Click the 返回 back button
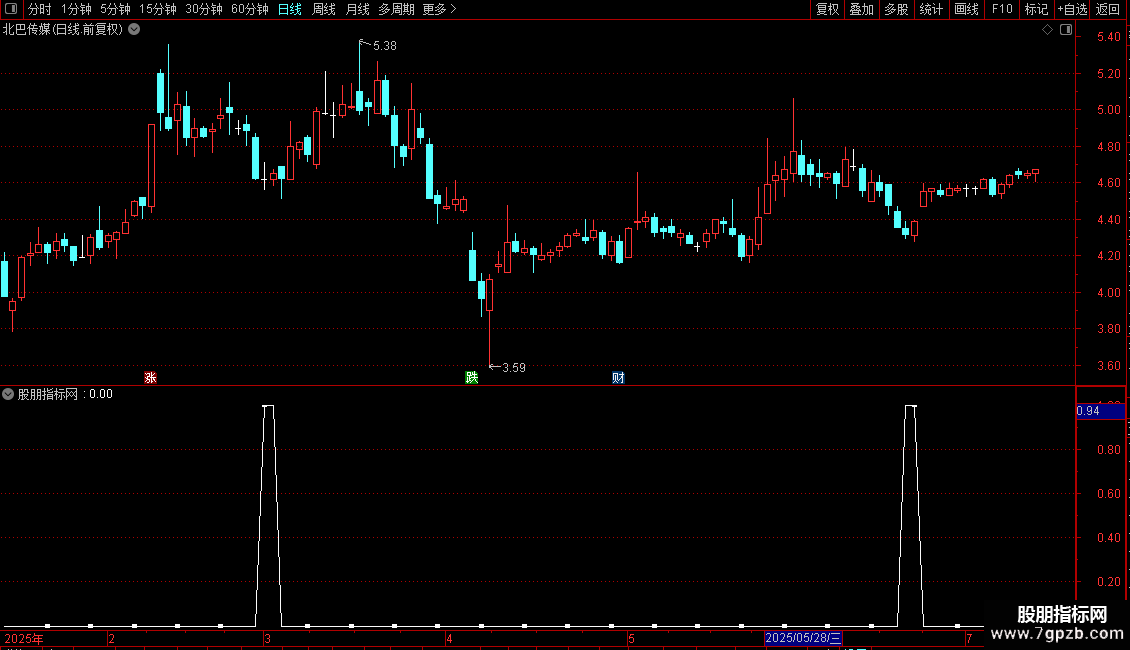 pyautogui.click(x=1108, y=9)
